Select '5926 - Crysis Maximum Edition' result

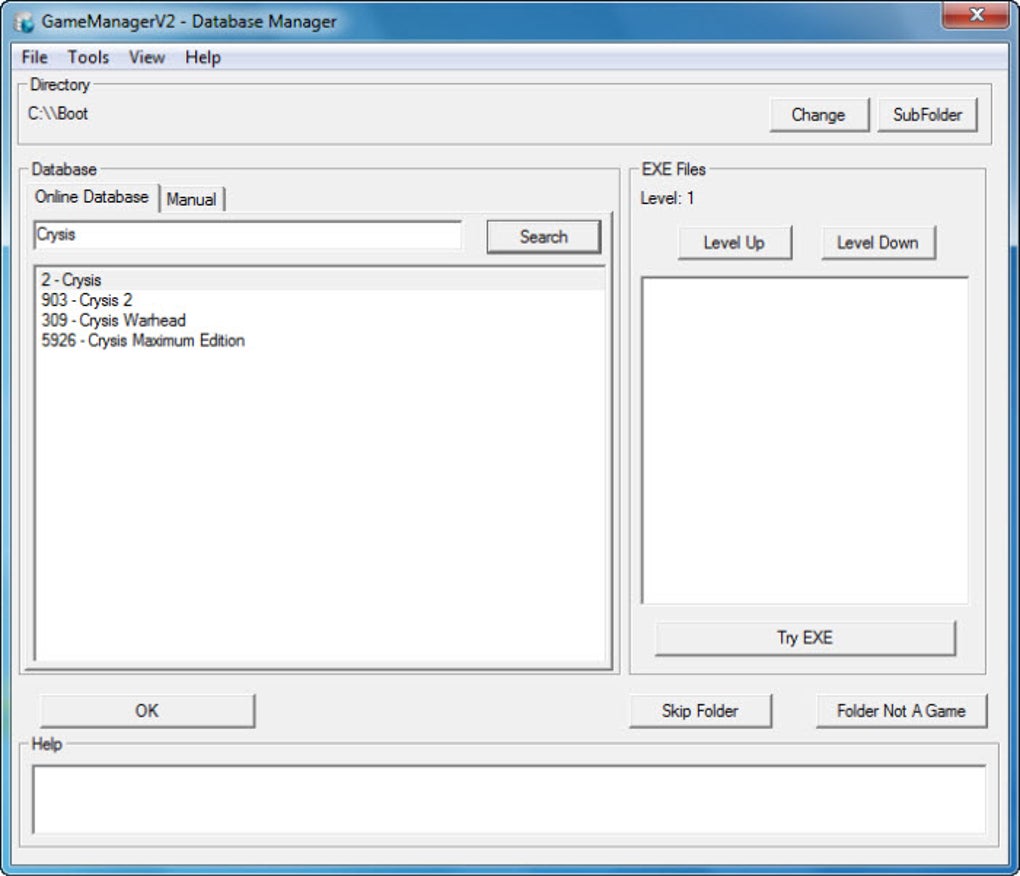pos(320,341)
